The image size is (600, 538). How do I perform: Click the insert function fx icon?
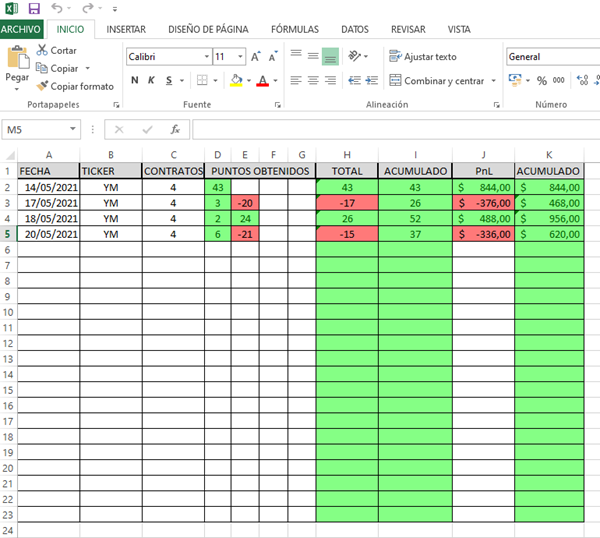tap(175, 129)
